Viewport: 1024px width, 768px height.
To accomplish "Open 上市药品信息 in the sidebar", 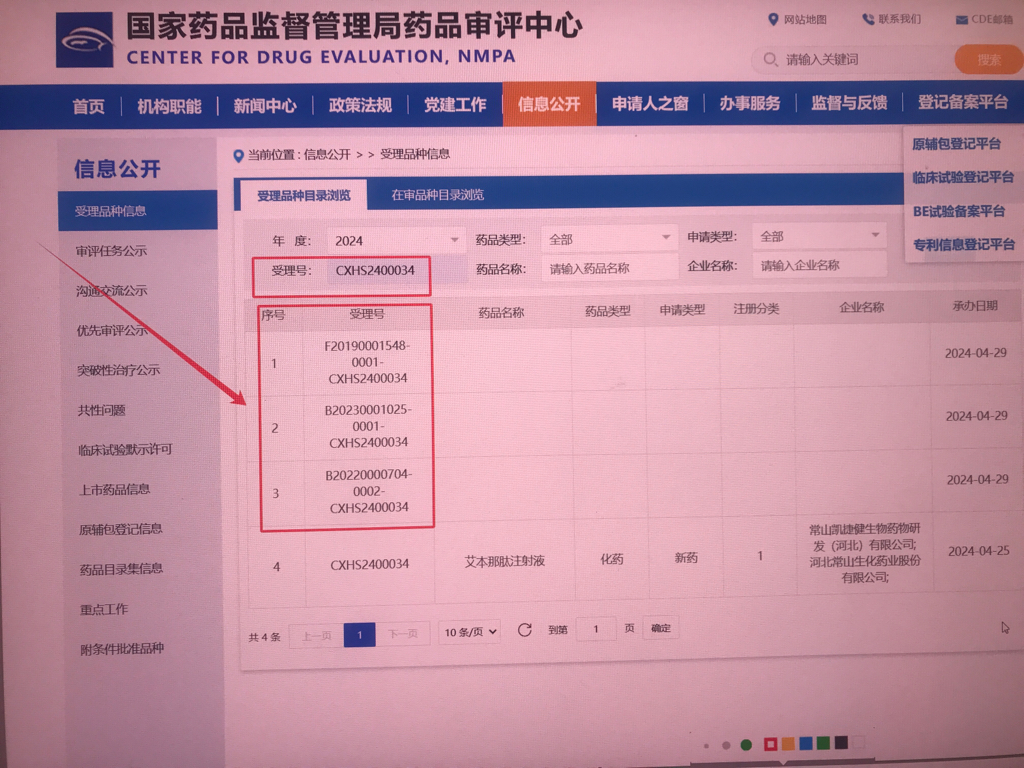I will tap(114, 489).
